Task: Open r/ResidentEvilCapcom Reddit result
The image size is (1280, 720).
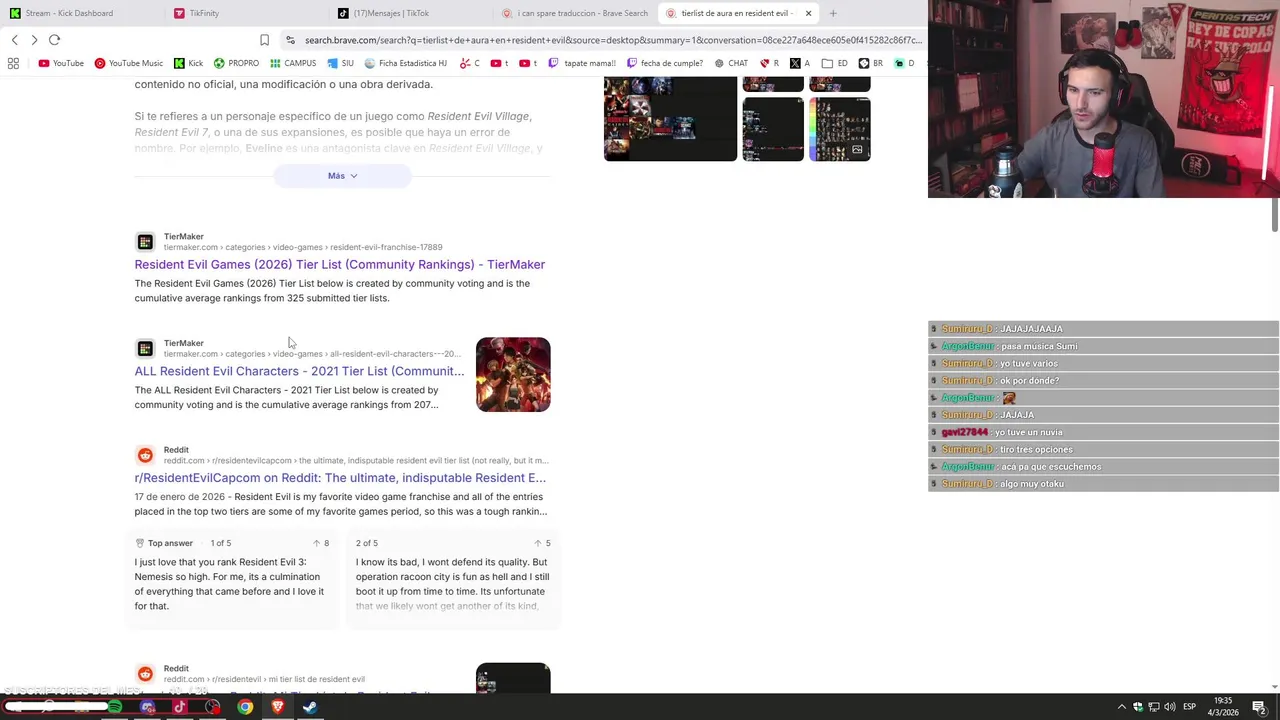Action: [340, 478]
